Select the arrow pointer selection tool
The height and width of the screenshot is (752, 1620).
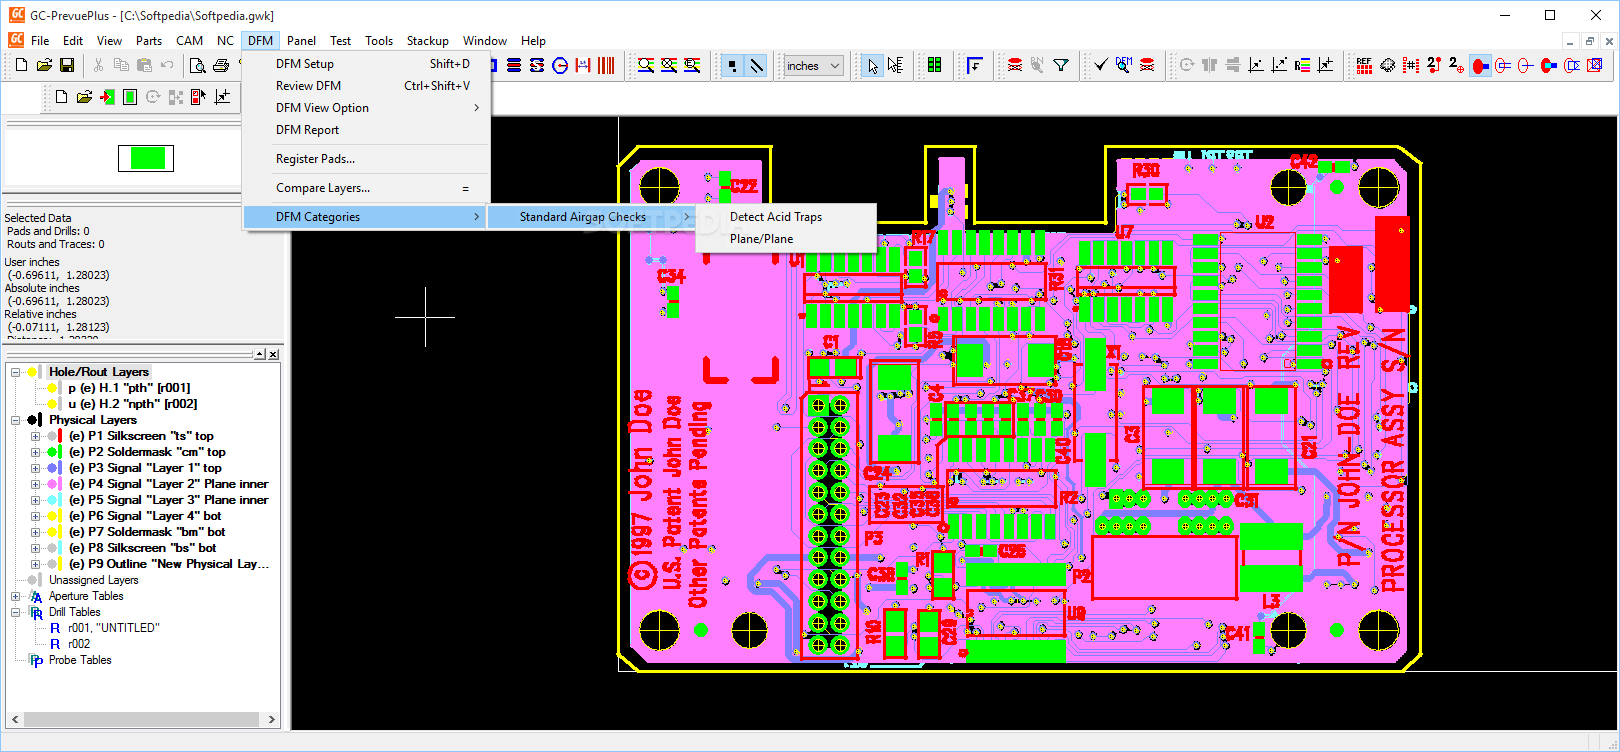coord(873,65)
